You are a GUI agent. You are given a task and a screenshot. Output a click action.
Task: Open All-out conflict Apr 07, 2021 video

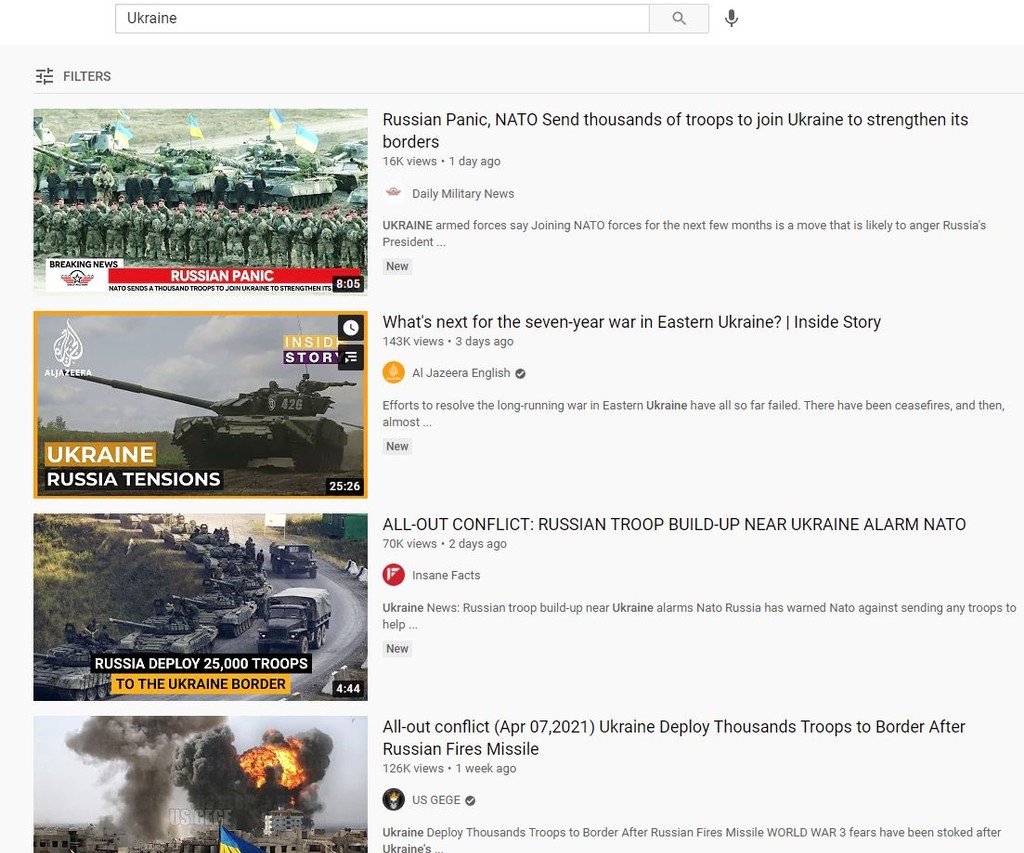[674, 738]
